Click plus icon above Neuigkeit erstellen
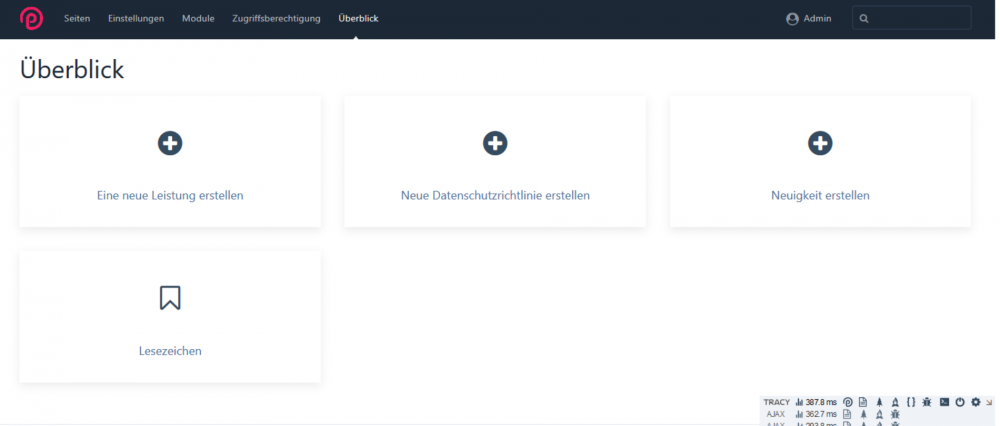The width and height of the screenshot is (1000, 426). point(820,144)
